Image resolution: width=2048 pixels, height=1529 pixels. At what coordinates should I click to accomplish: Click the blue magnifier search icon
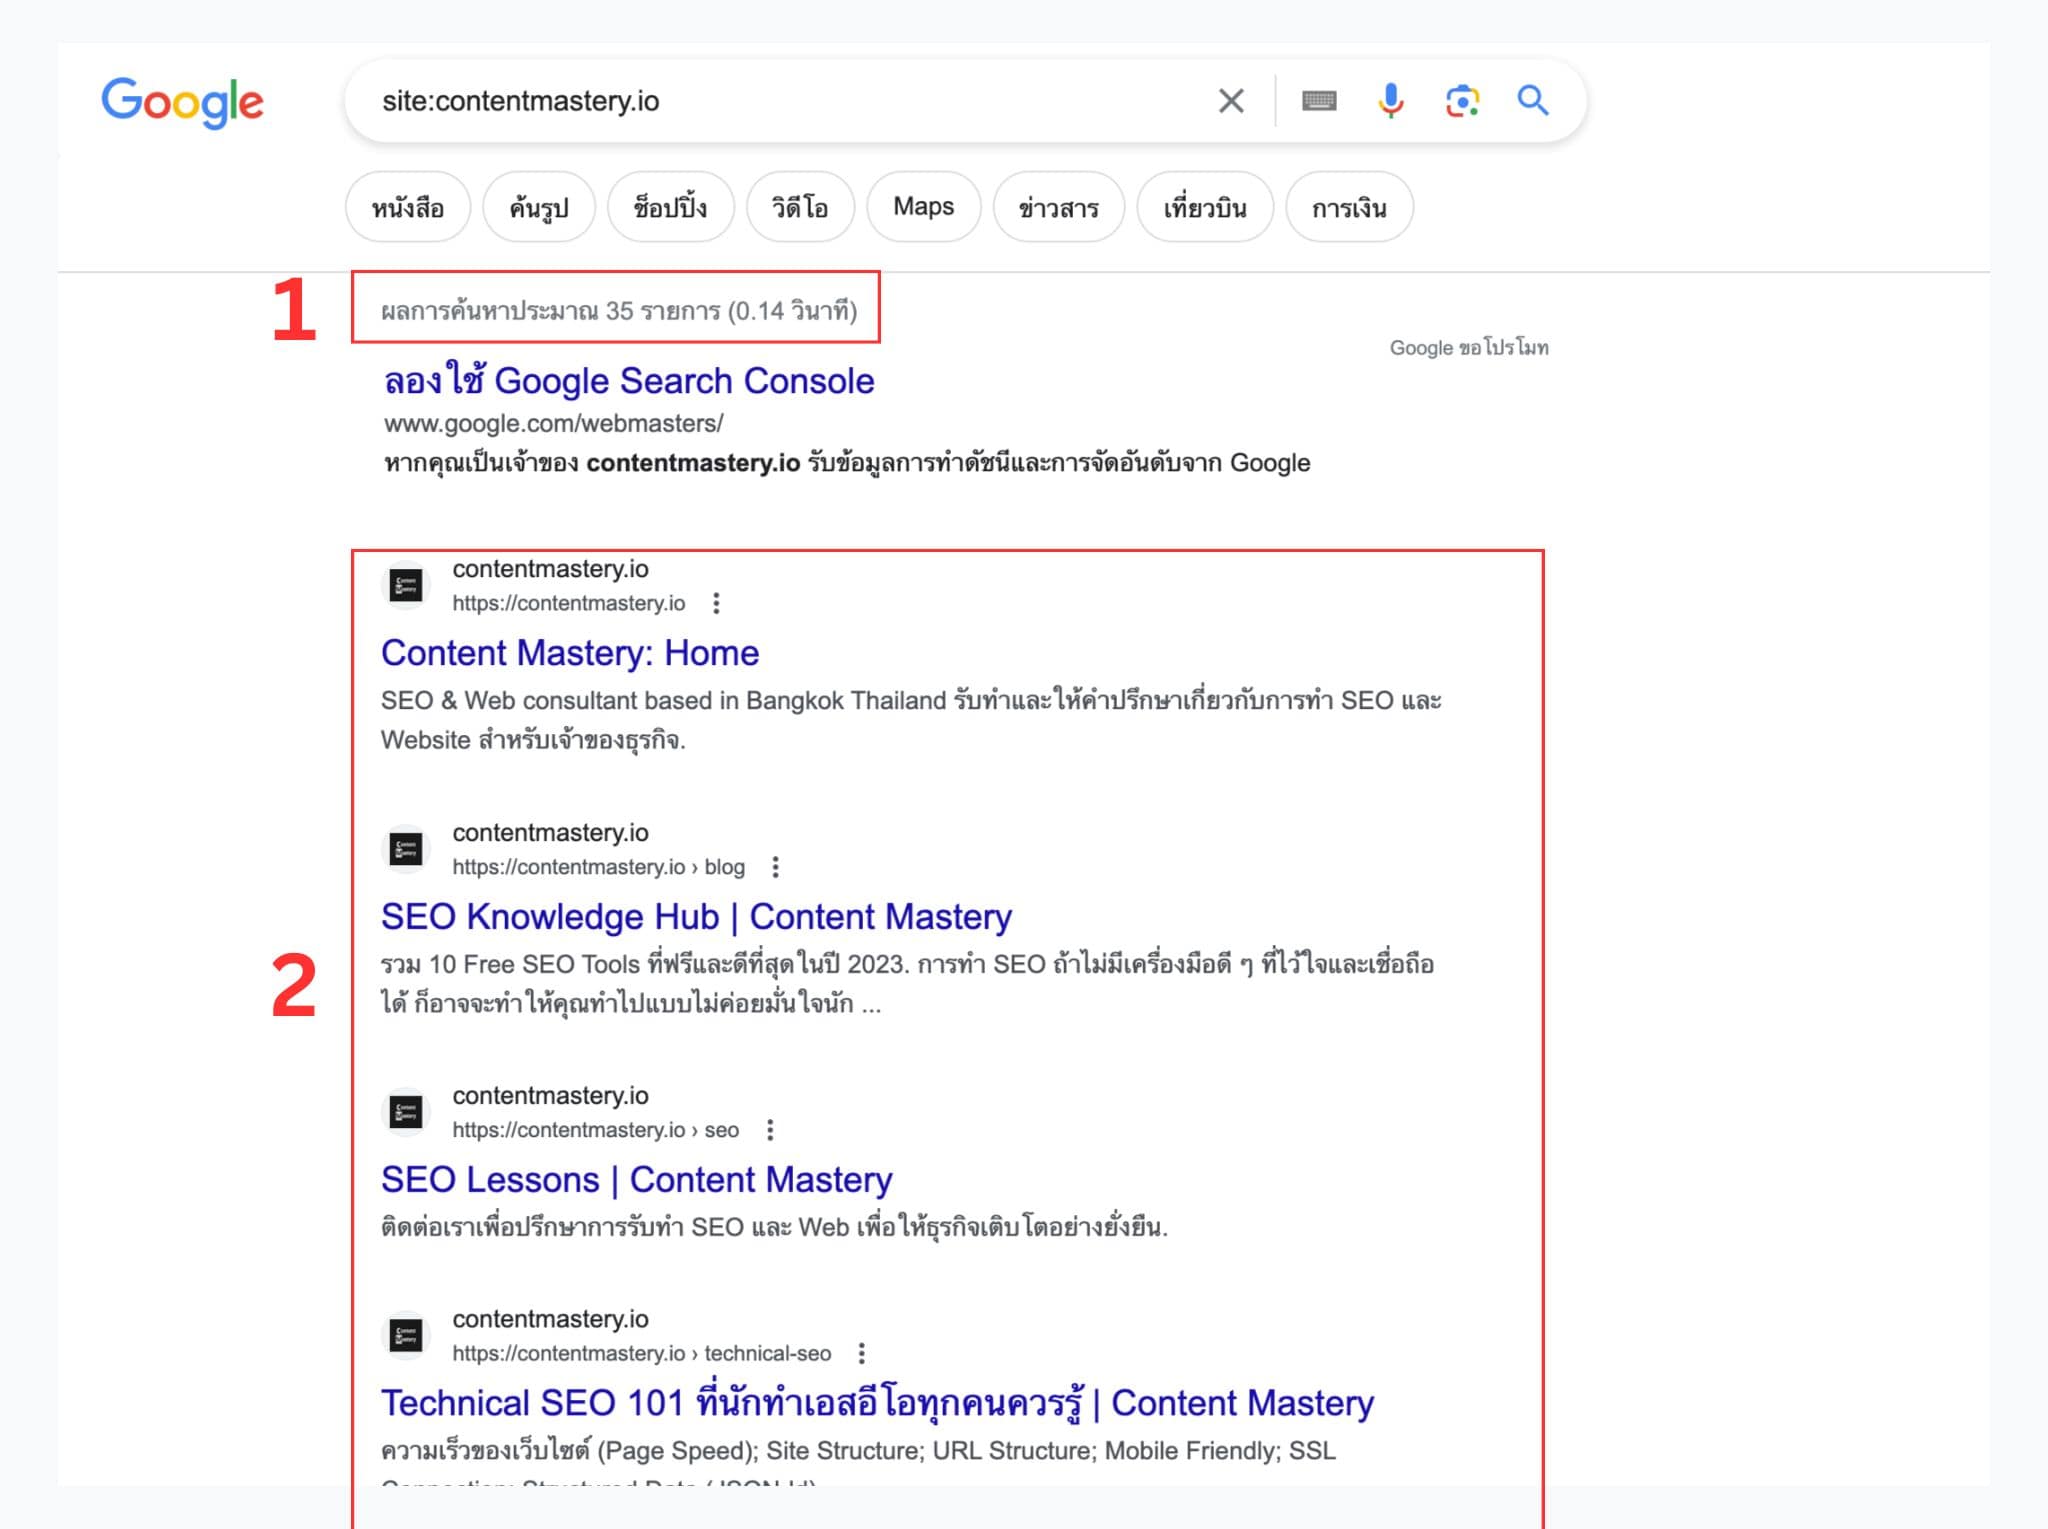coord(1533,101)
